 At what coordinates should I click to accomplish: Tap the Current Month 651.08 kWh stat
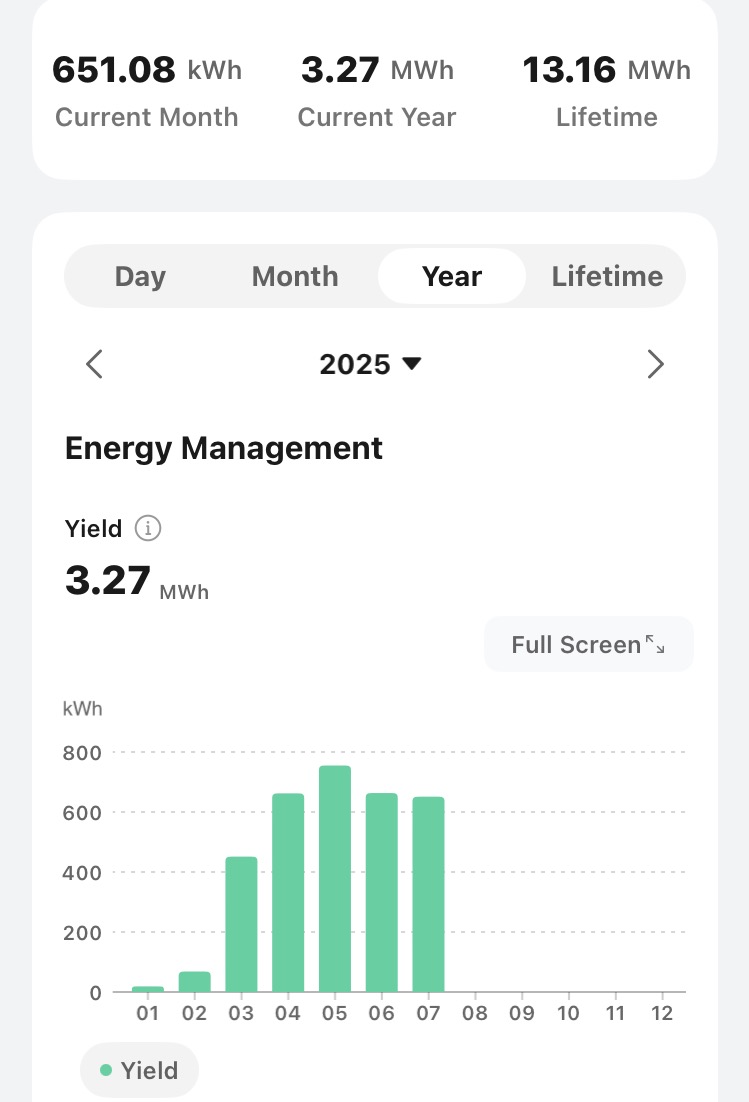(147, 92)
